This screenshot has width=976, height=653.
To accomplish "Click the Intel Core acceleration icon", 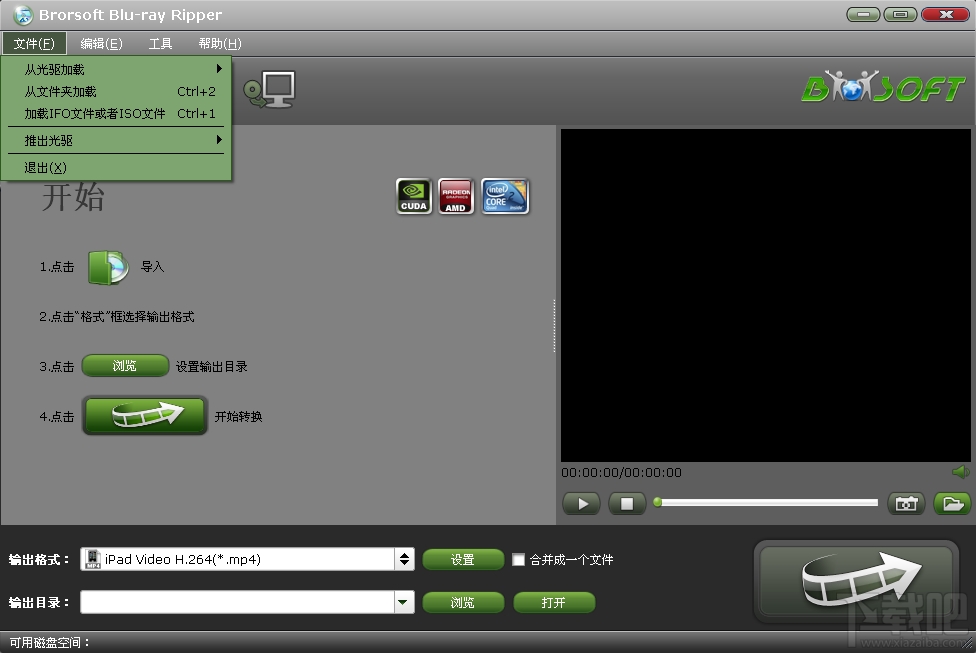I will pos(505,196).
